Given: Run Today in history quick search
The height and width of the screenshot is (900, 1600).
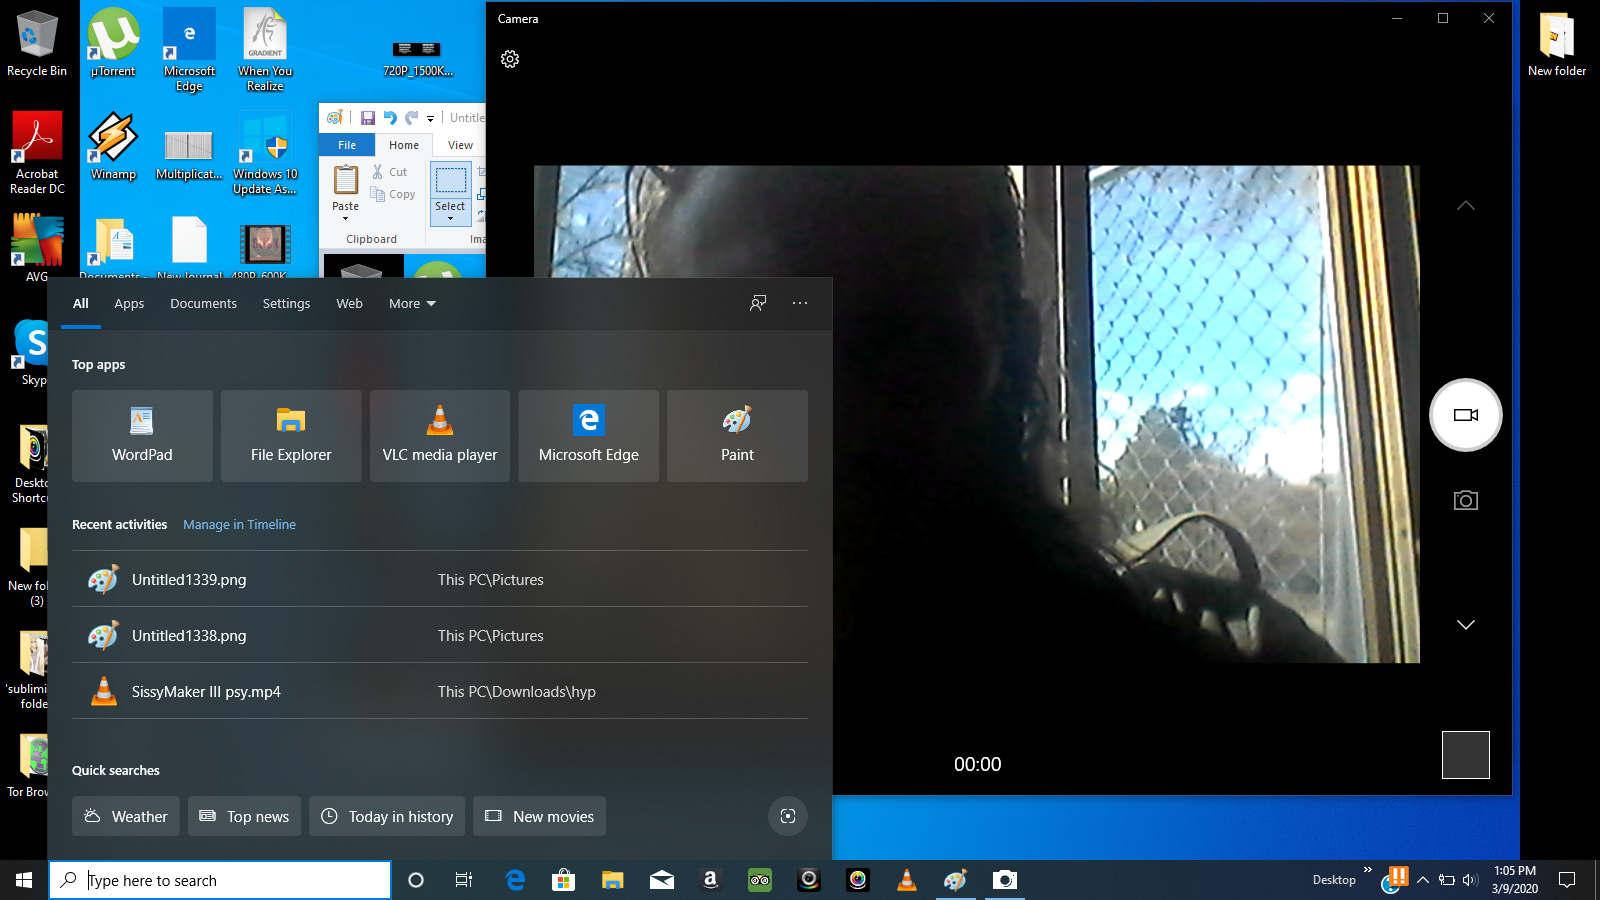Looking at the screenshot, I should pyautogui.click(x=387, y=817).
